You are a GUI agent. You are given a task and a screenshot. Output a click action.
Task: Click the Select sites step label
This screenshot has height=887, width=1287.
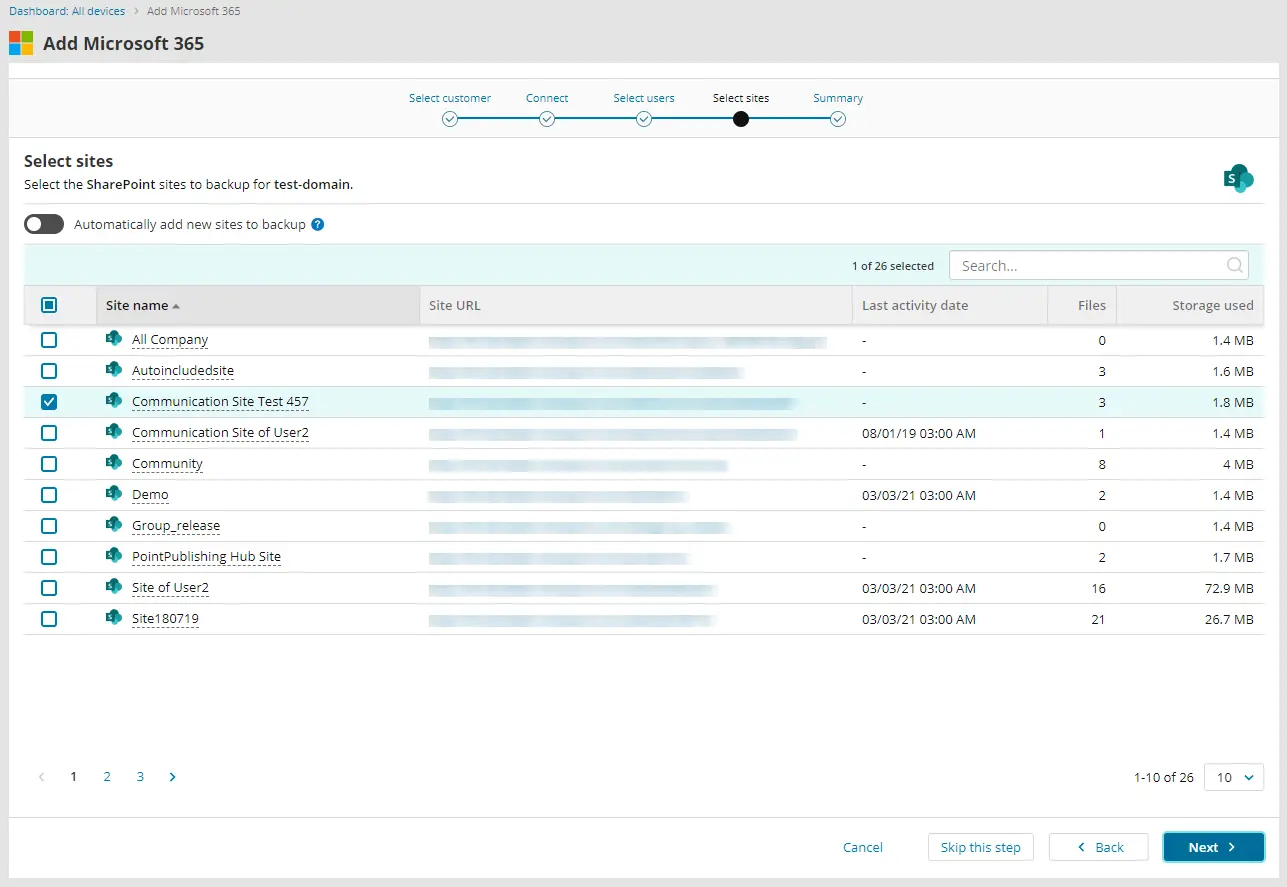point(741,98)
